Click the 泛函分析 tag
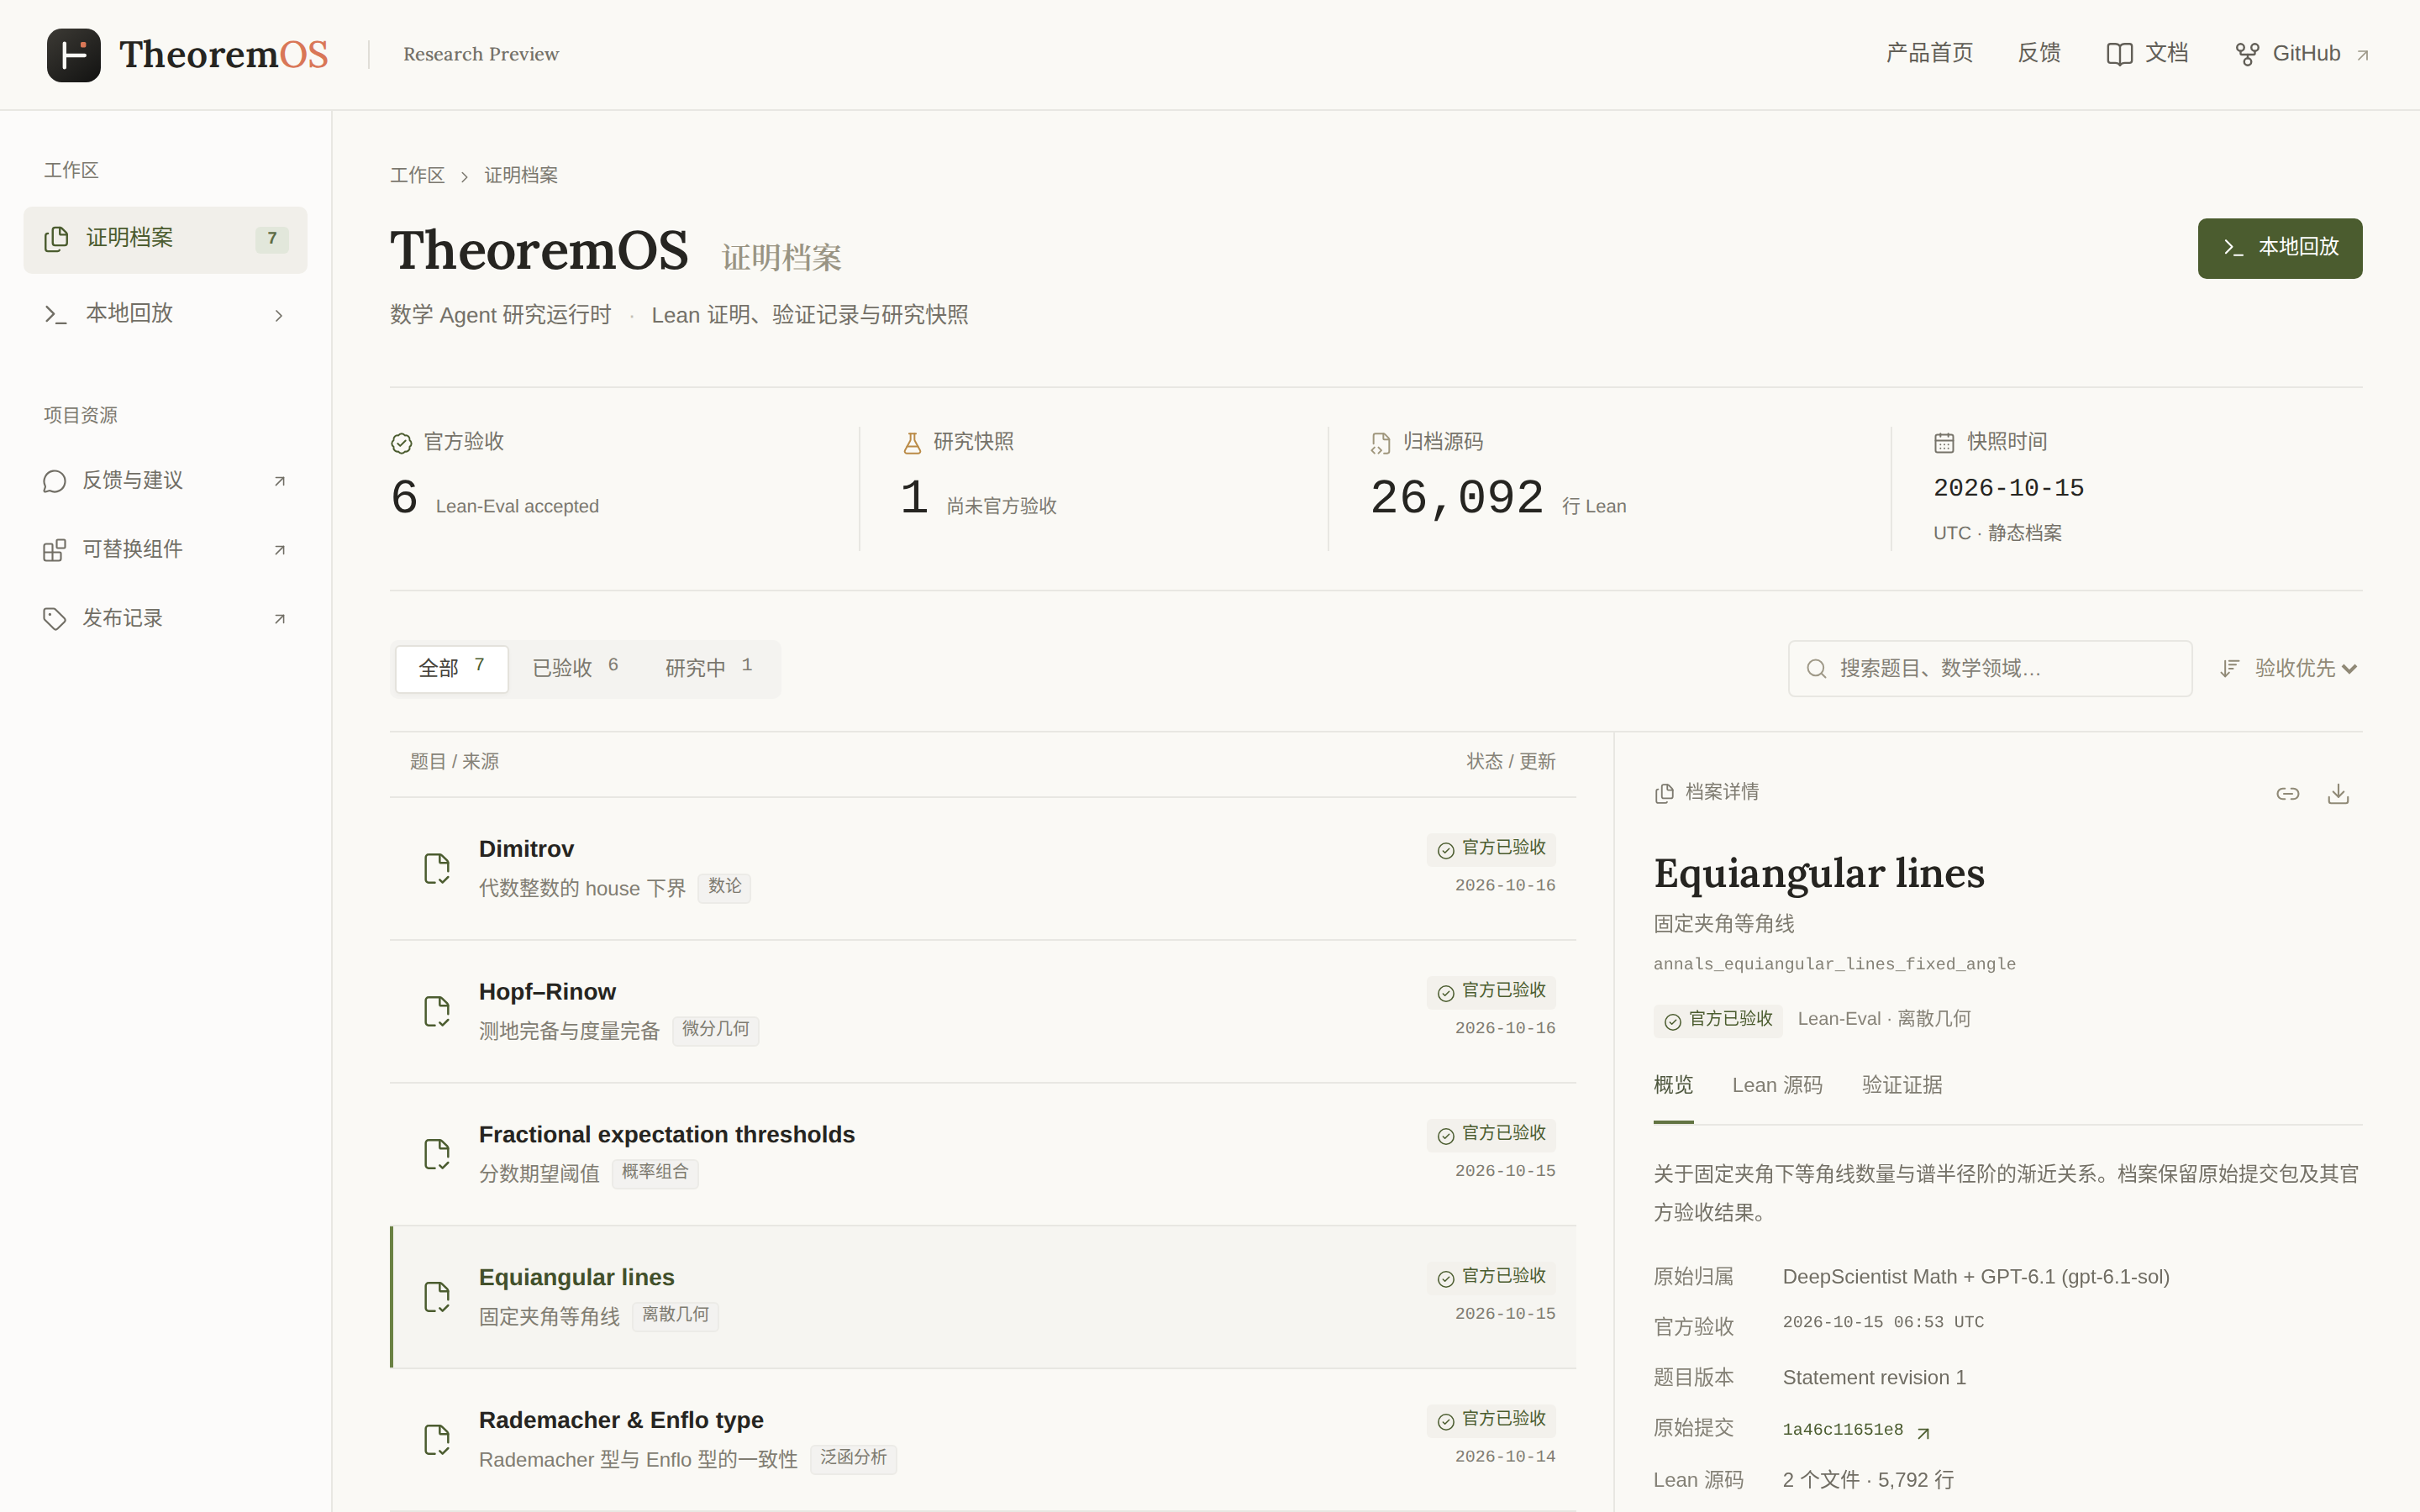Viewport: 2420px width, 1512px height. tap(853, 1459)
